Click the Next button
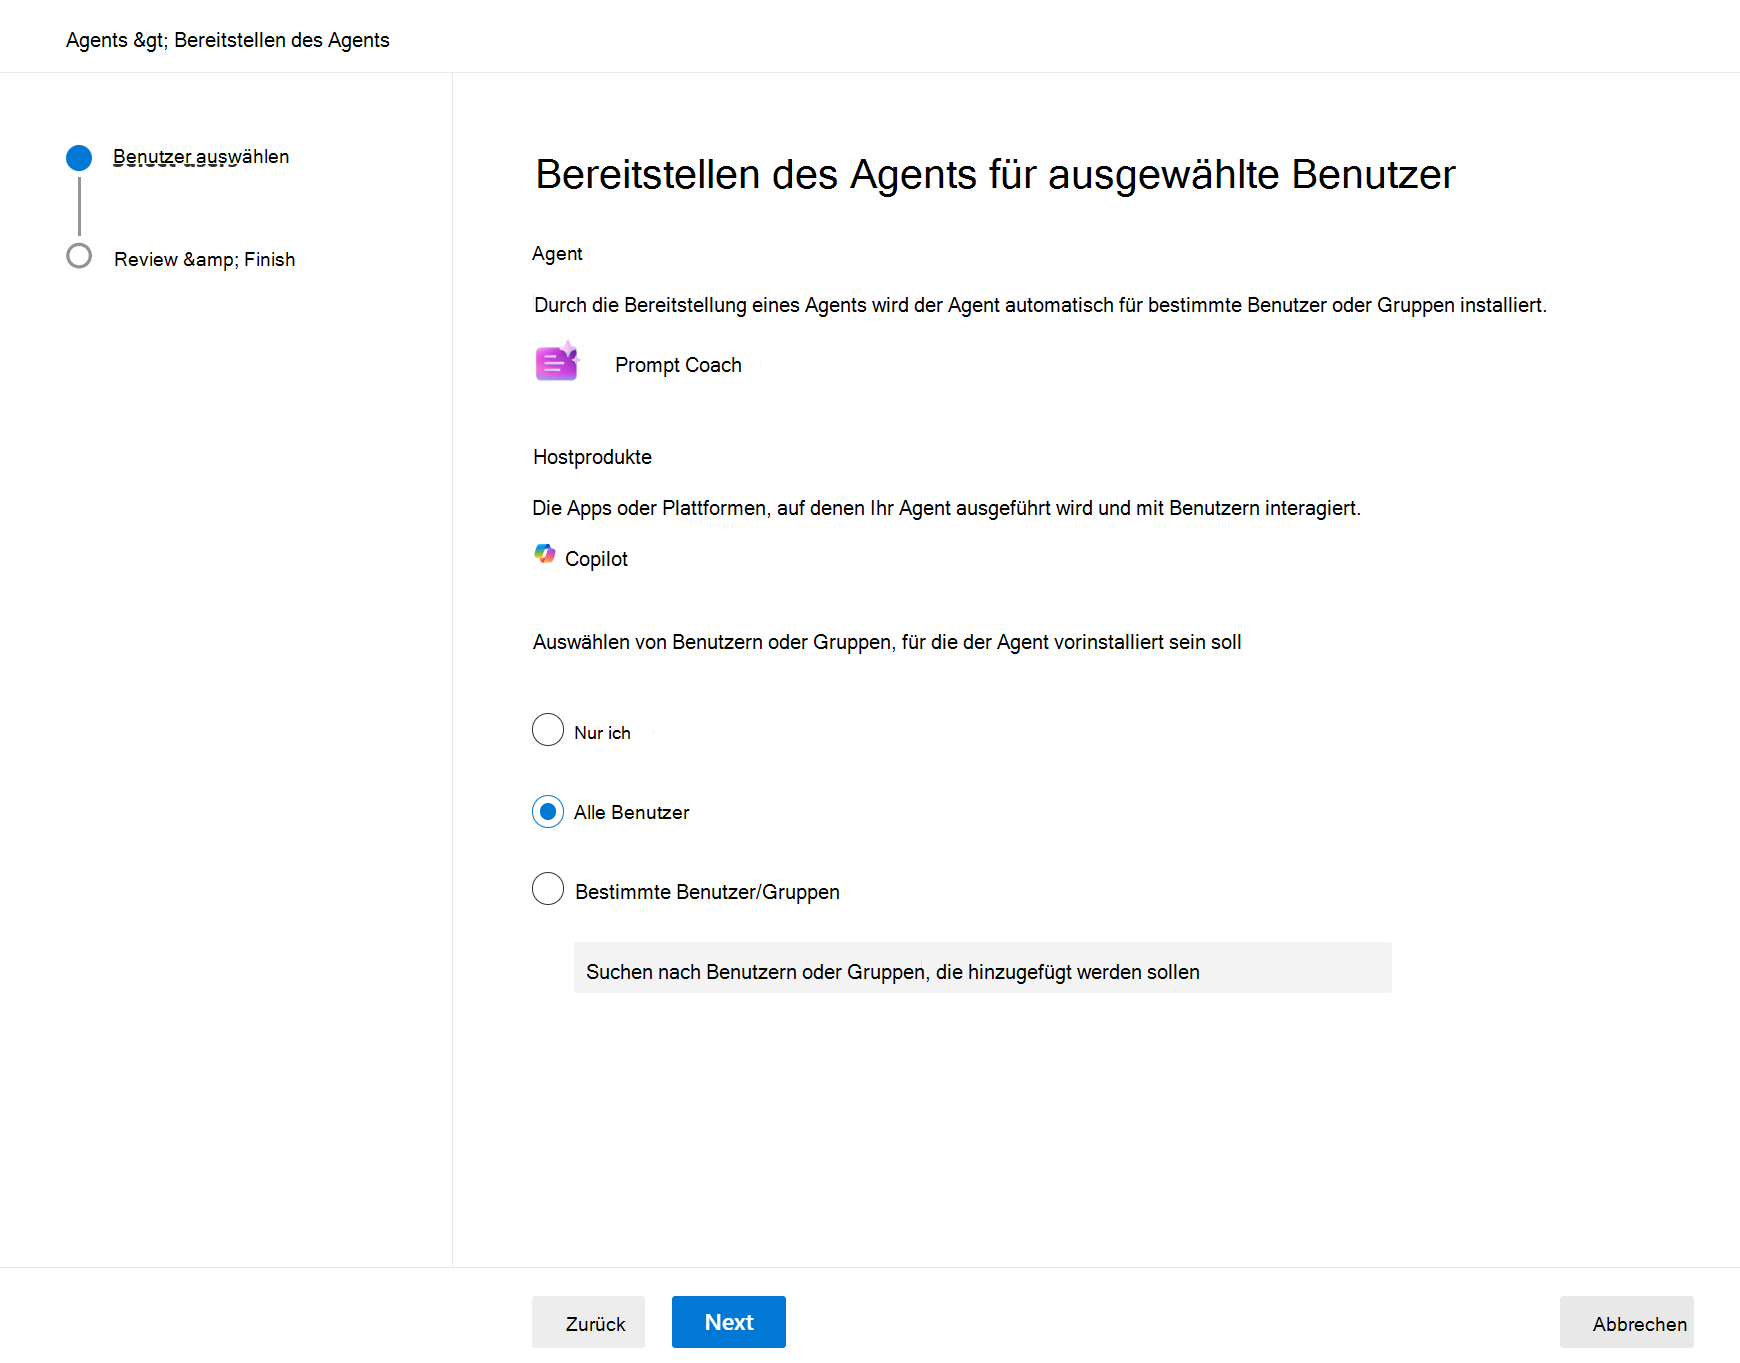 729,1322
